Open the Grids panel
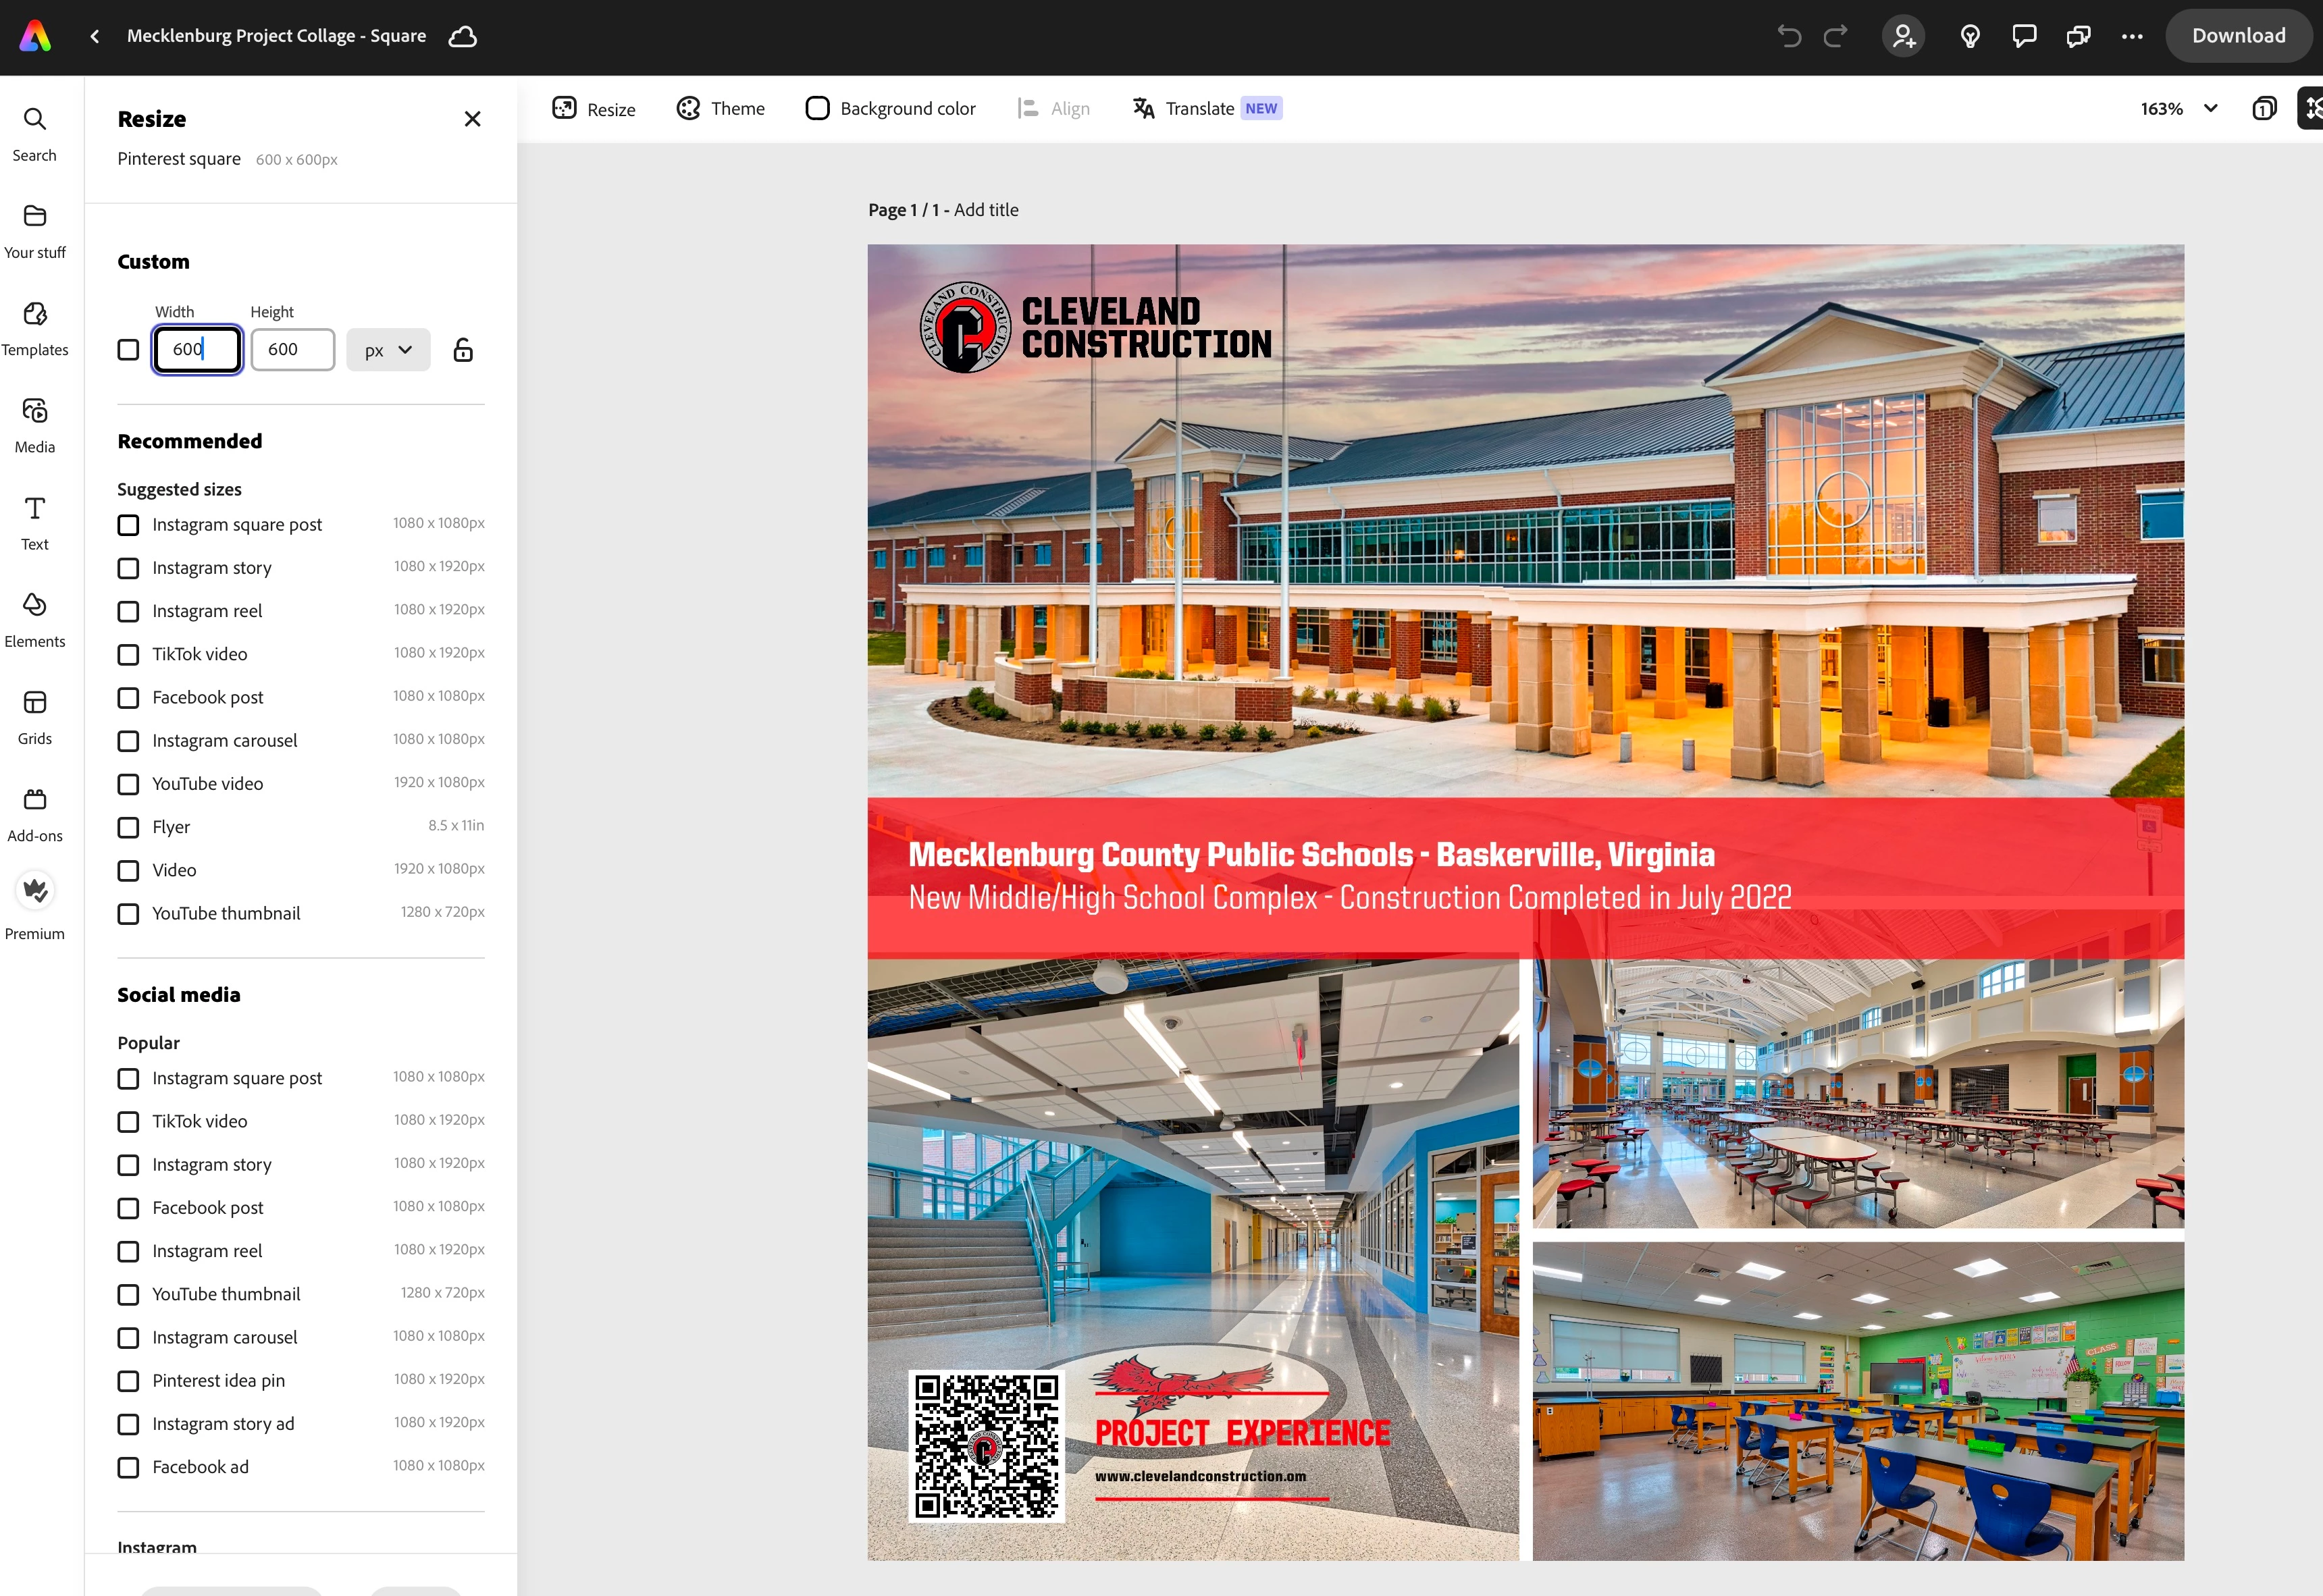Image resolution: width=2323 pixels, height=1596 pixels. pos(34,717)
